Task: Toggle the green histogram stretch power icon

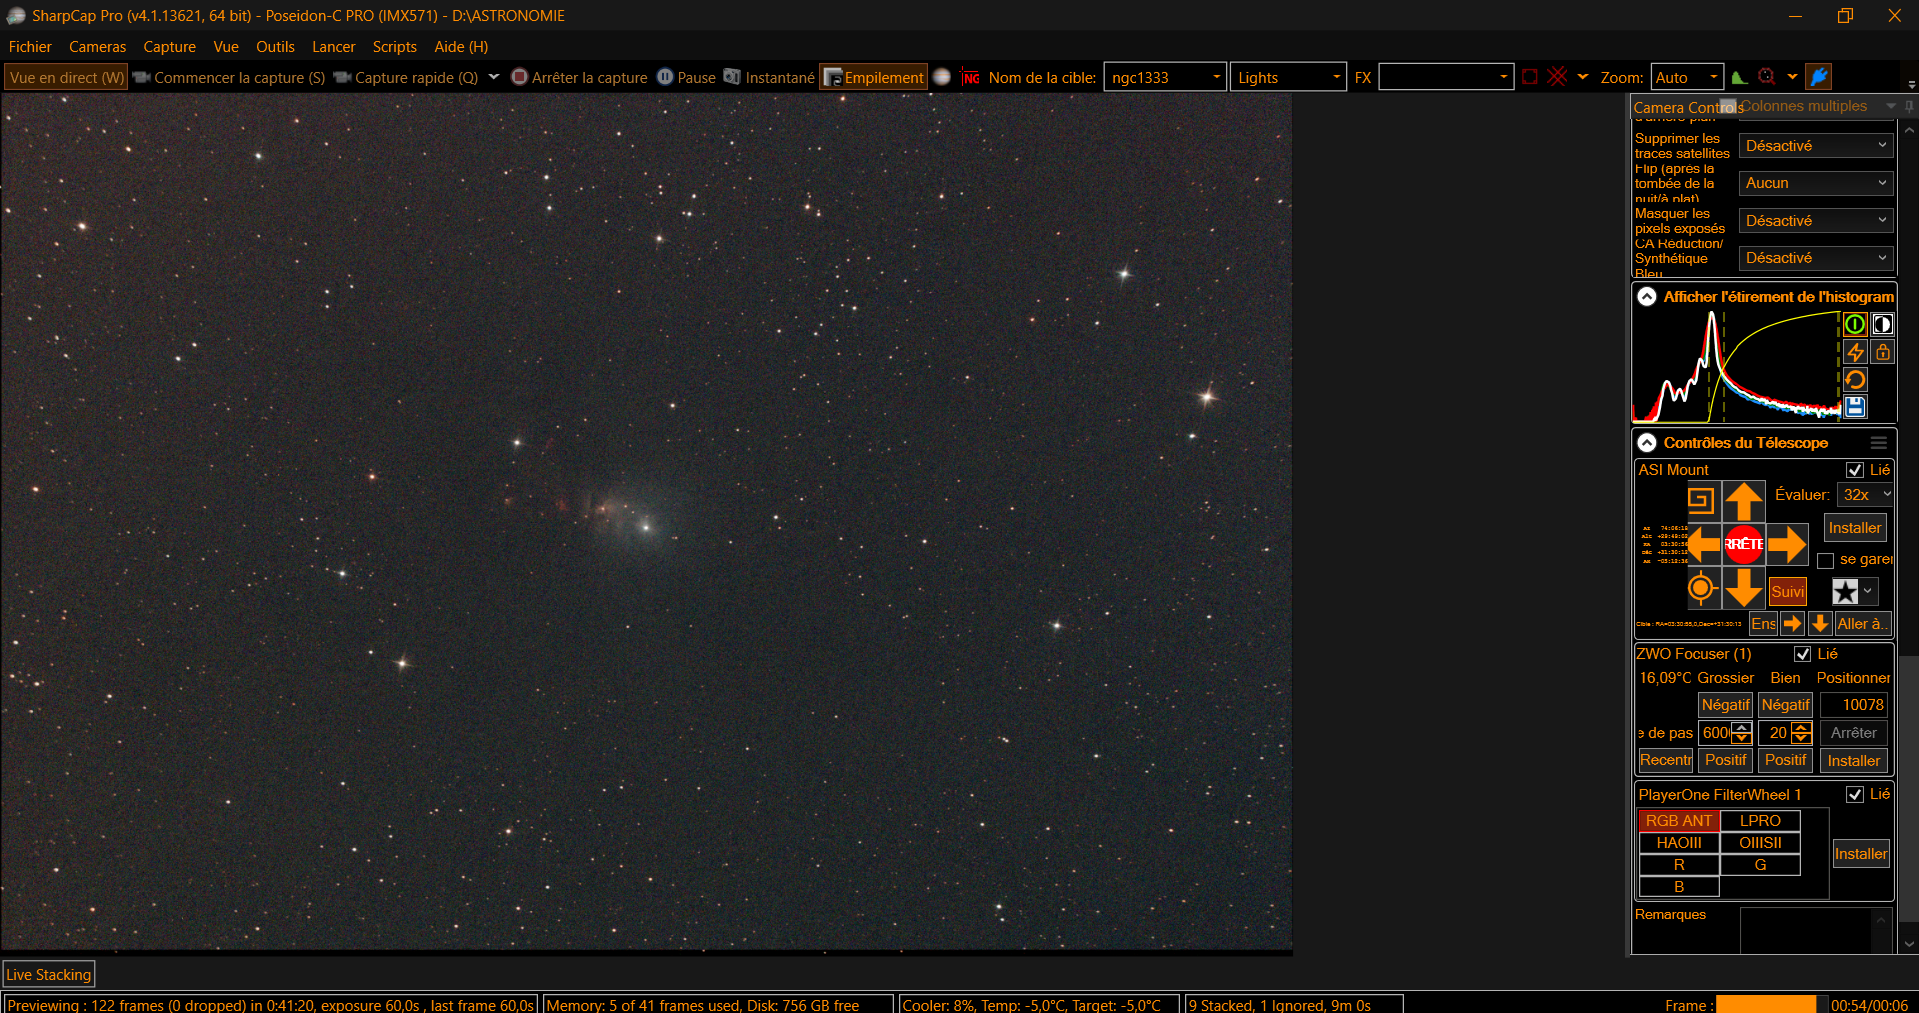Action: click(x=1855, y=324)
